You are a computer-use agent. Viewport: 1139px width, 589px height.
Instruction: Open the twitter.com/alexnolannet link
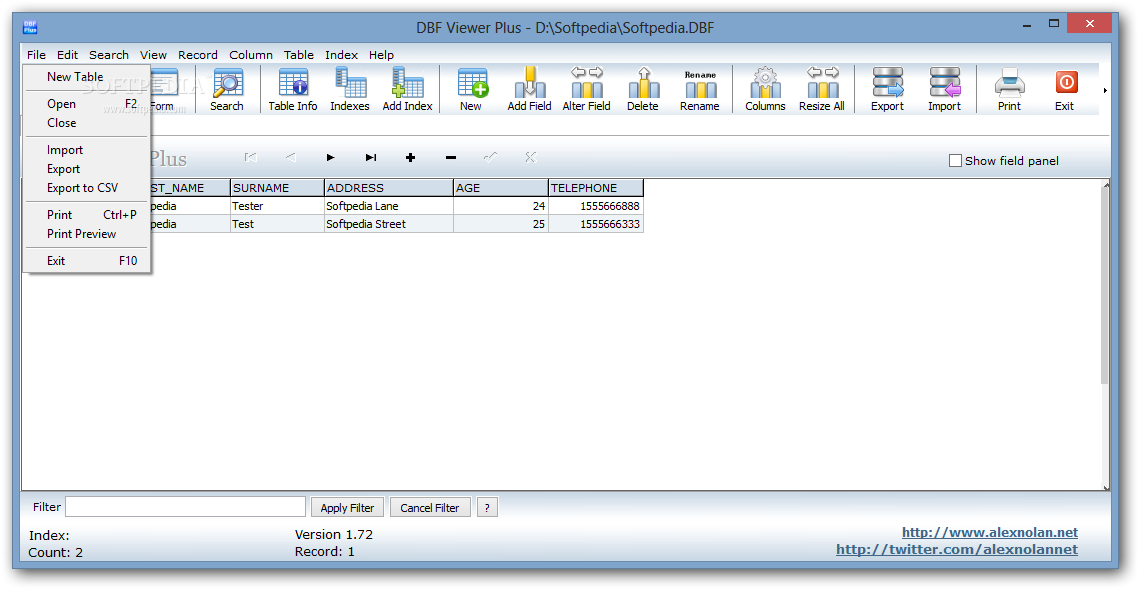957,549
